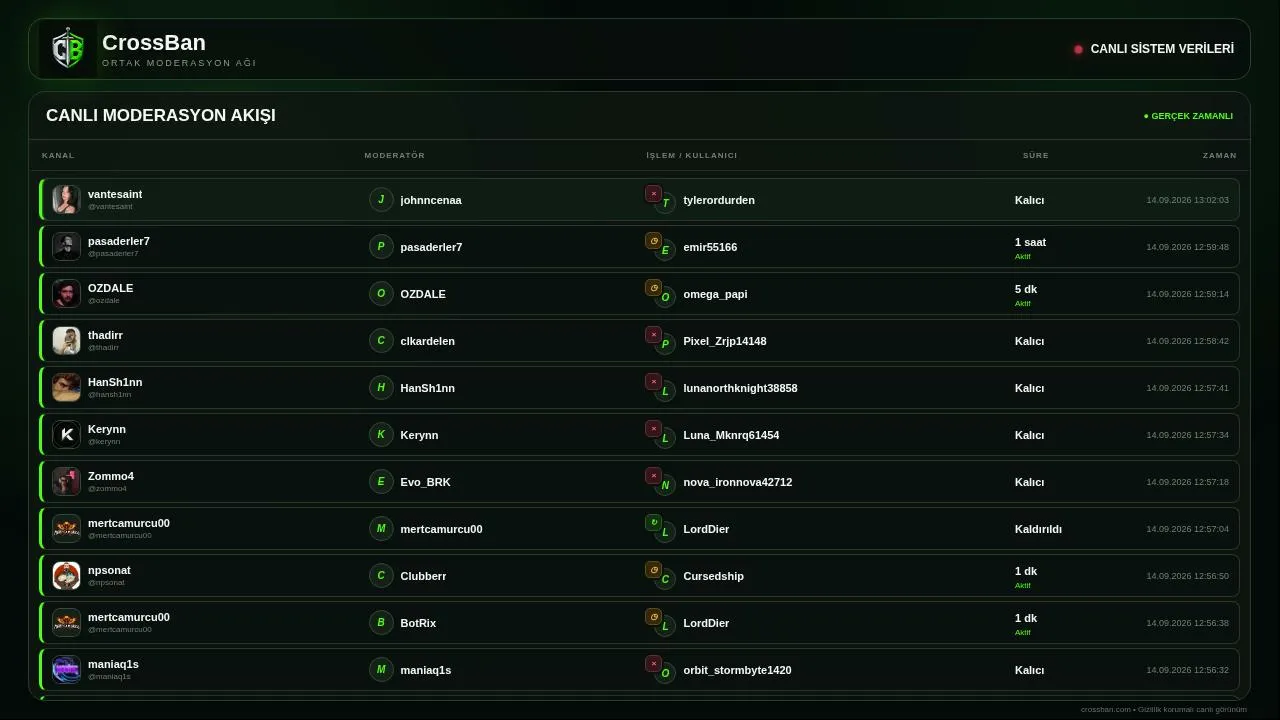Click username omega_papi in the feed
This screenshot has width=1280, height=720.
click(x=715, y=294)
